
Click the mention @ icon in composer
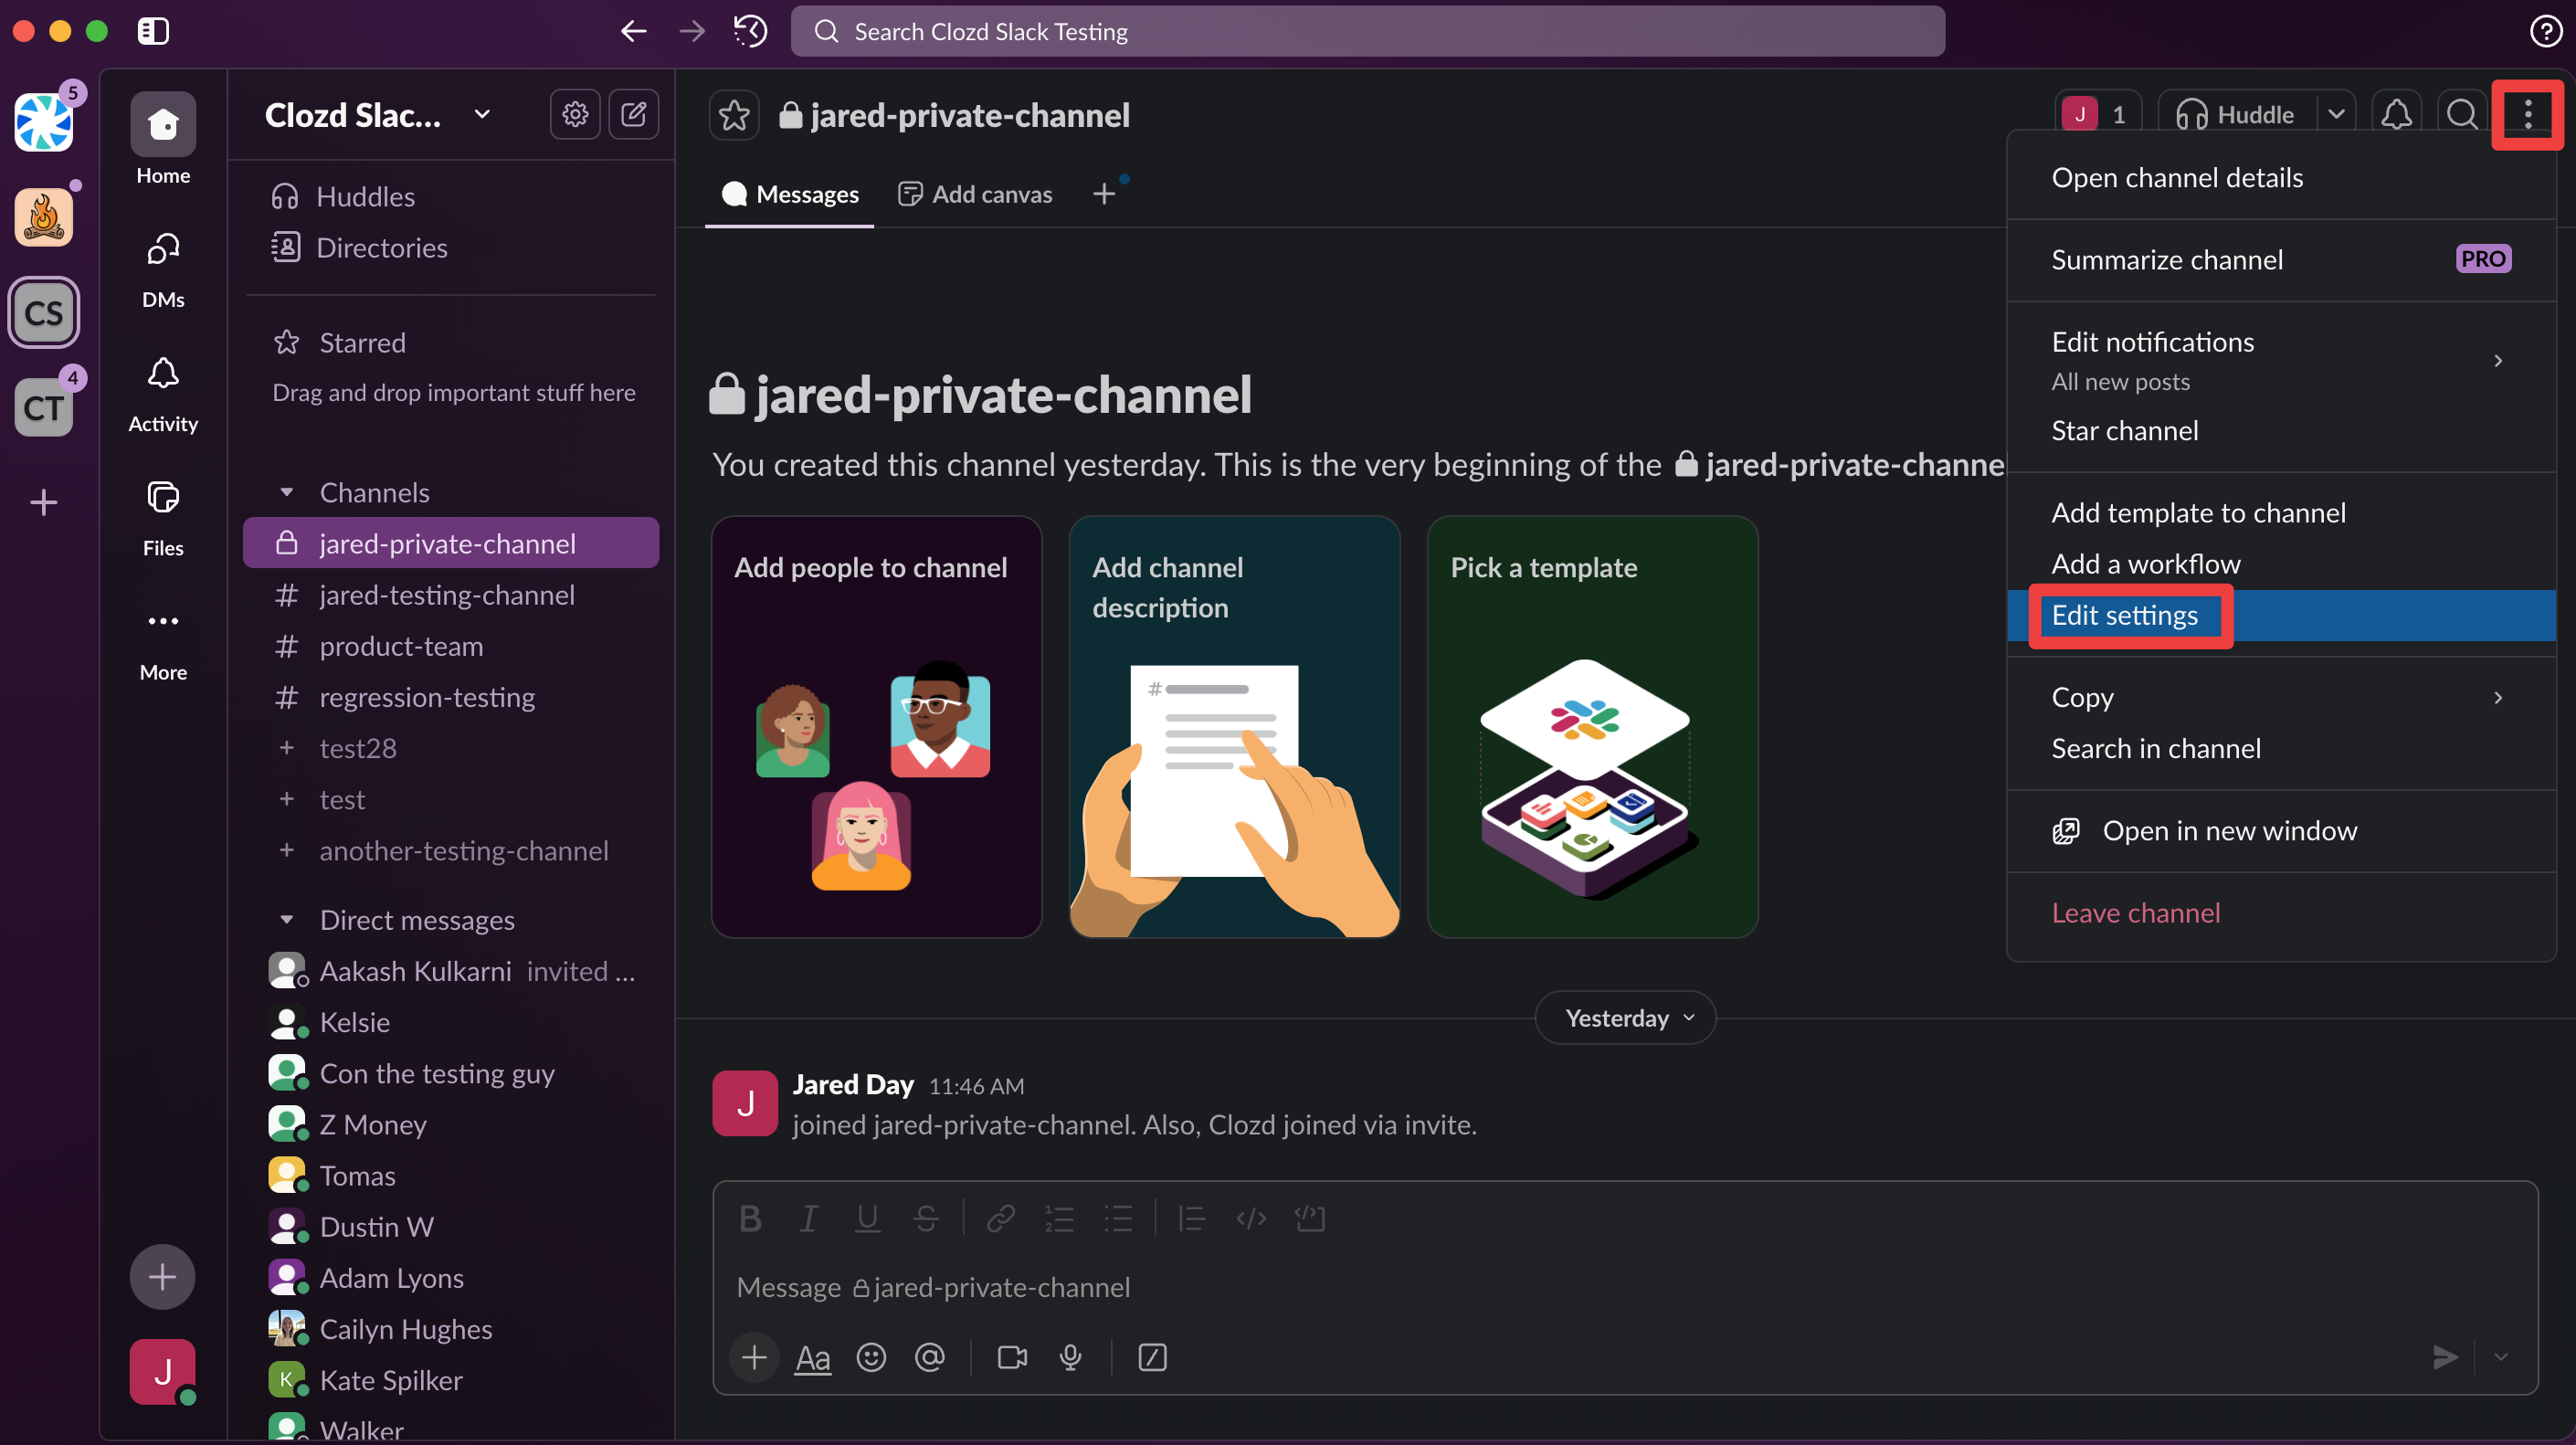pyautogui.click(x=929, y=1357)
